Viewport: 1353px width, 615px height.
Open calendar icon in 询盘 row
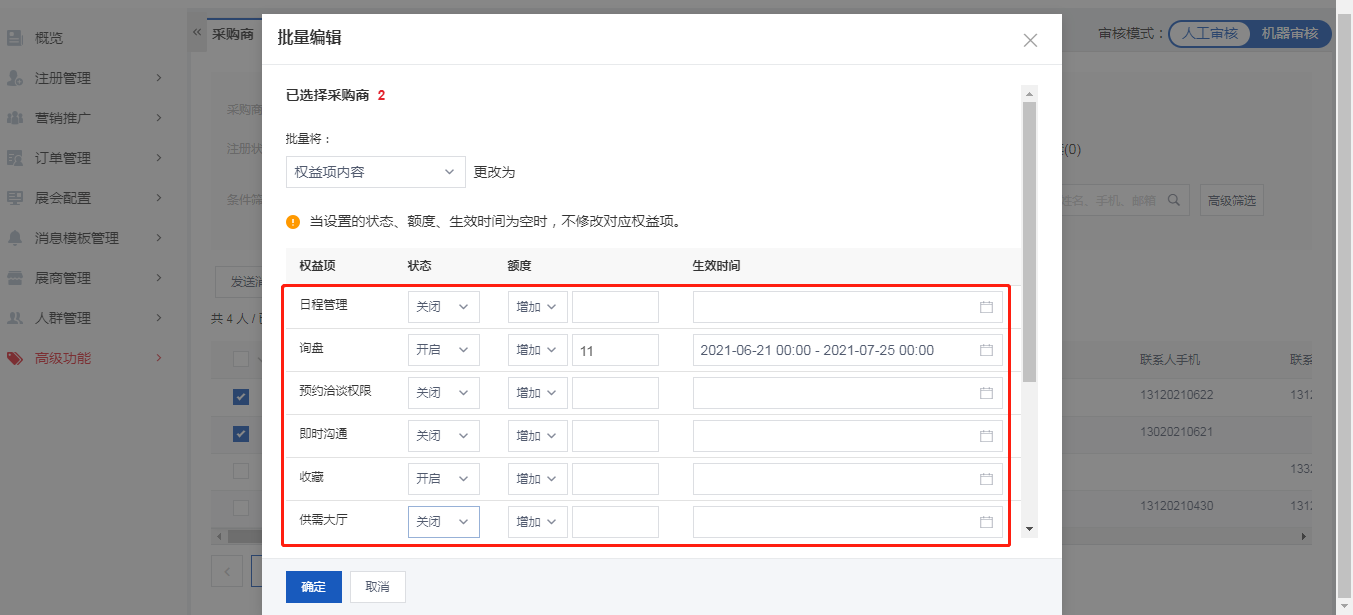pyautogui.click(x=986, y=350)
